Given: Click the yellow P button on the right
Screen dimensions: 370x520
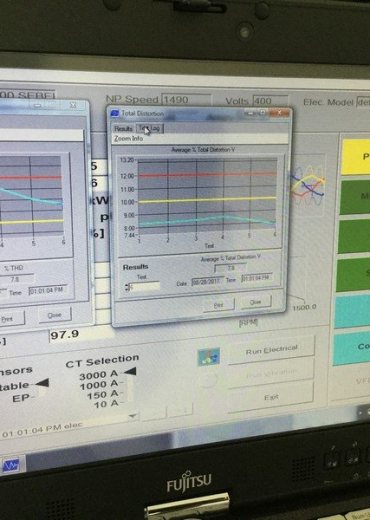Looking at the screenshot, I should coord(356,157).
